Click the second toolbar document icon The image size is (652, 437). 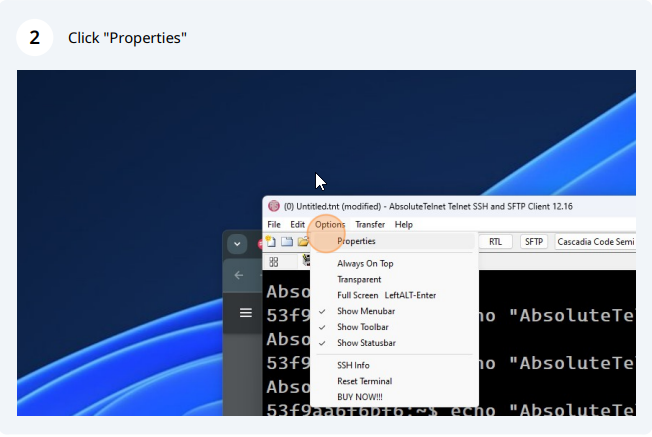[287, 242]
